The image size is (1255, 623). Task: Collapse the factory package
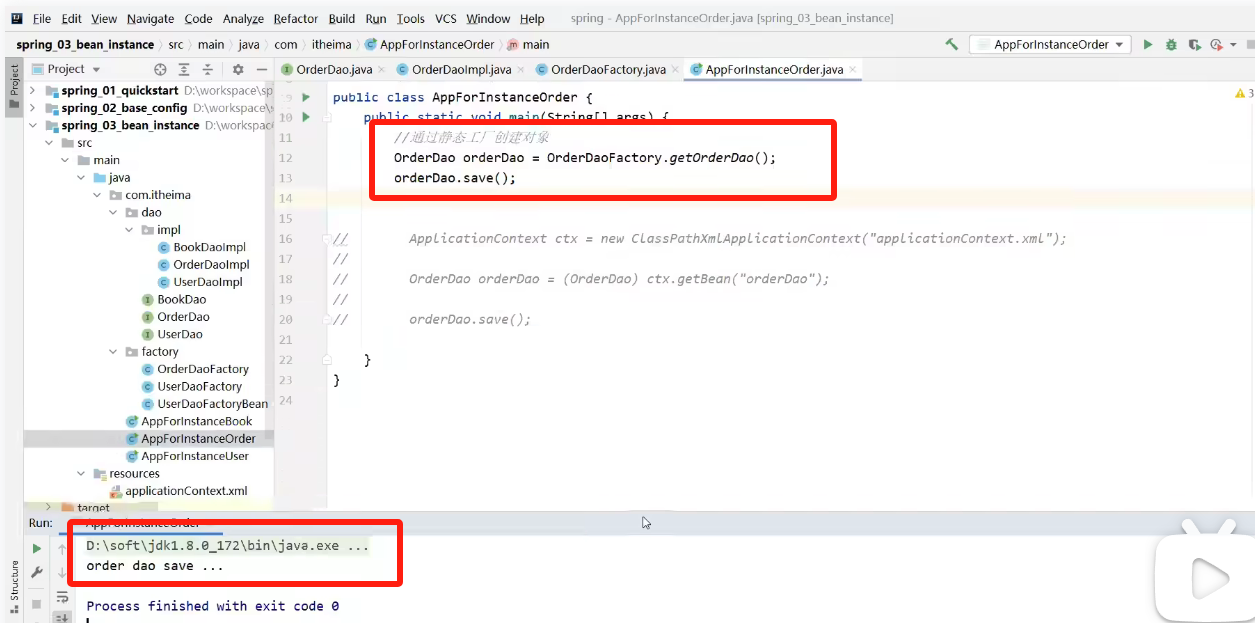(x=113, y=351)
